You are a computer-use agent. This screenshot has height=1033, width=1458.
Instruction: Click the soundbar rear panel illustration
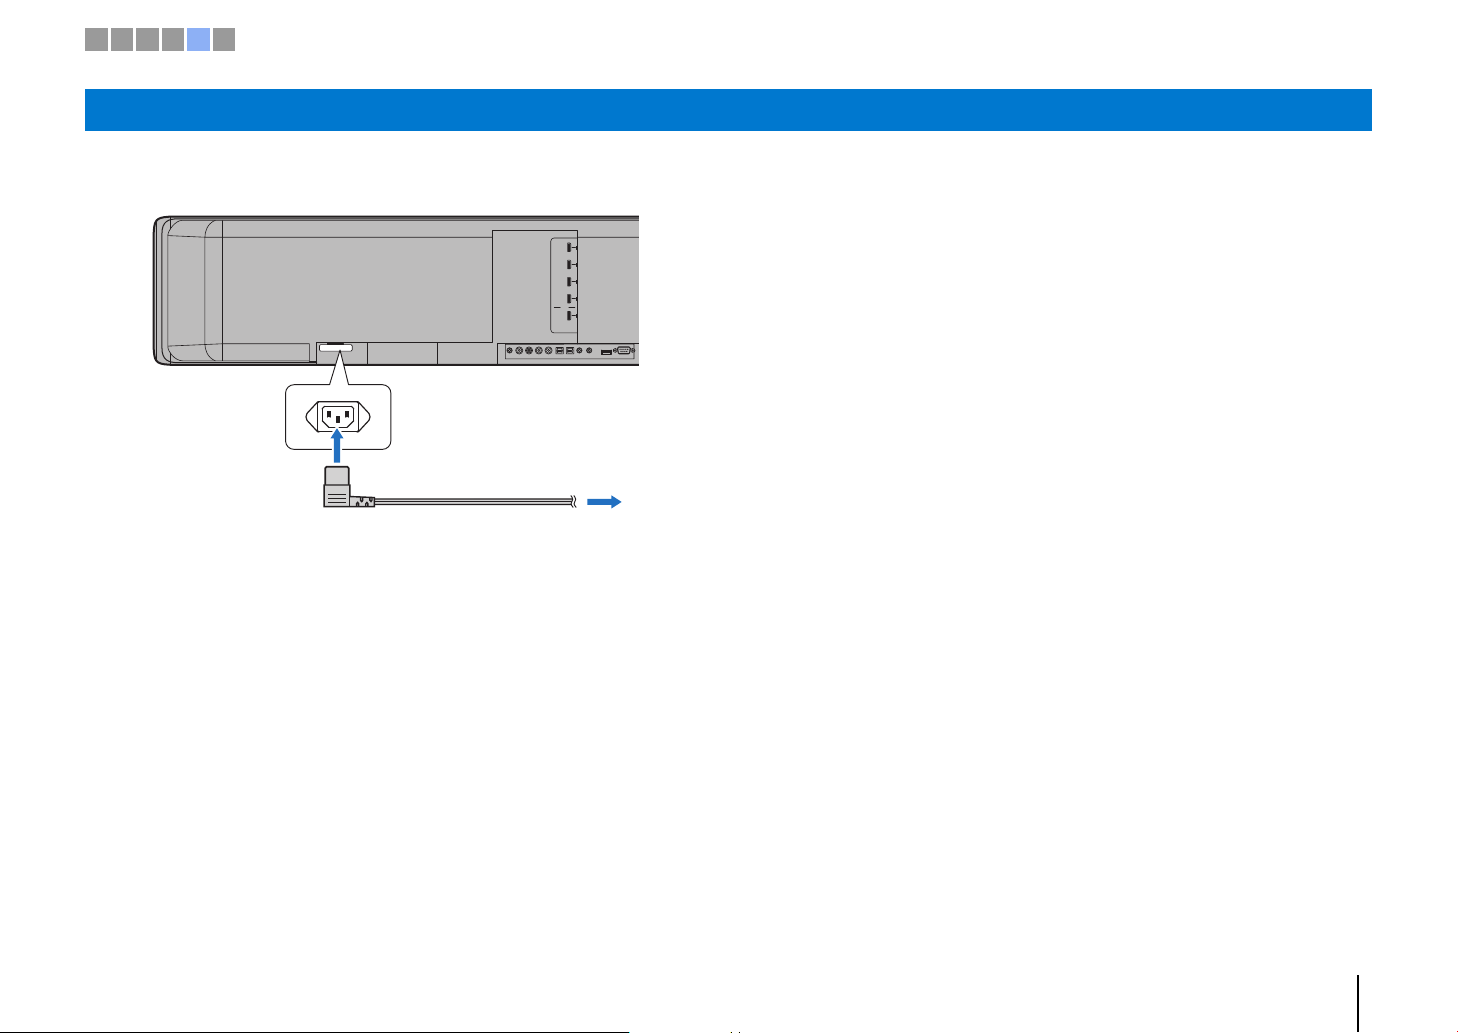point(396,290)
